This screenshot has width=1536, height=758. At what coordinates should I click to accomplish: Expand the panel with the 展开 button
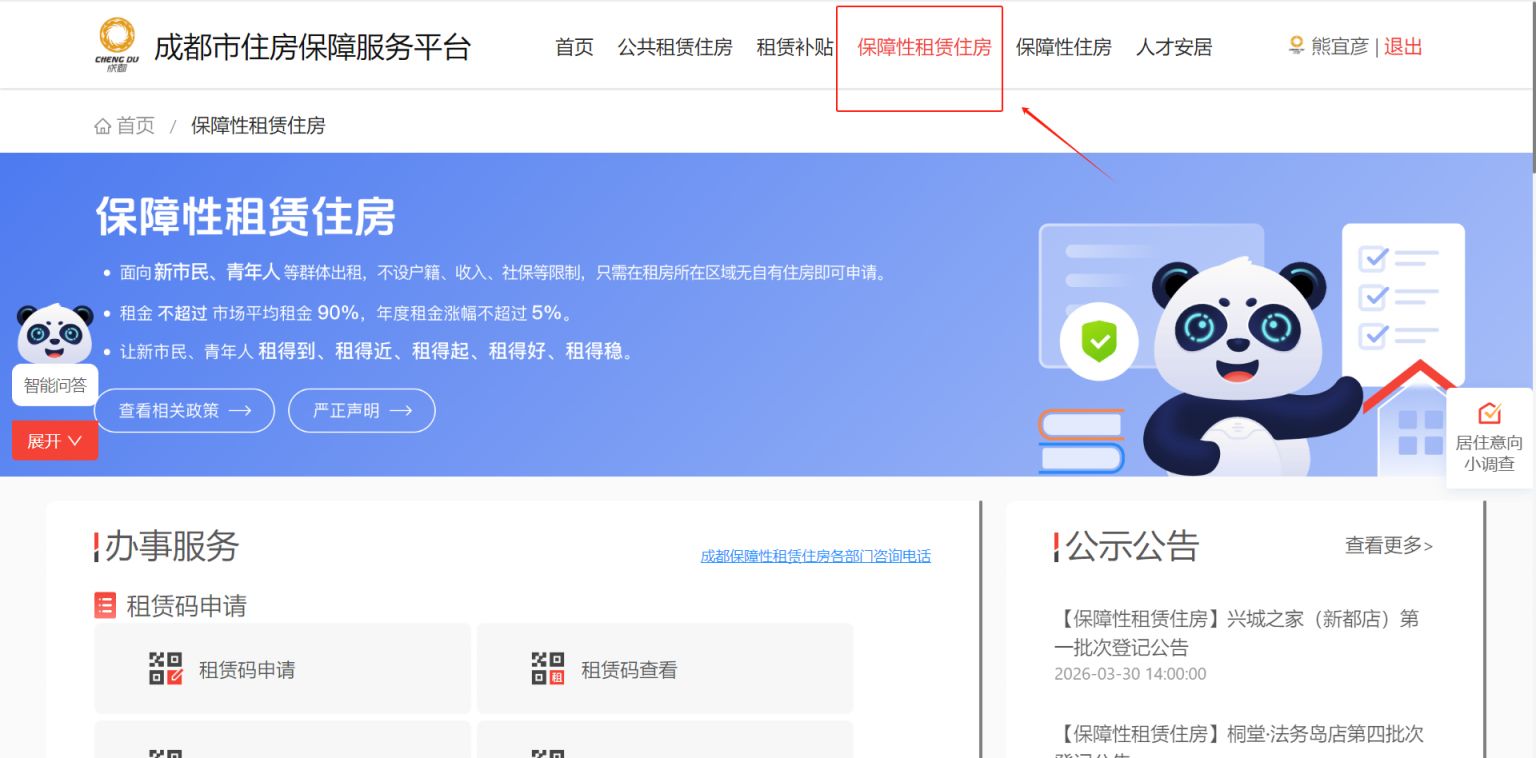pyautogui.click(x=55, y=441)
